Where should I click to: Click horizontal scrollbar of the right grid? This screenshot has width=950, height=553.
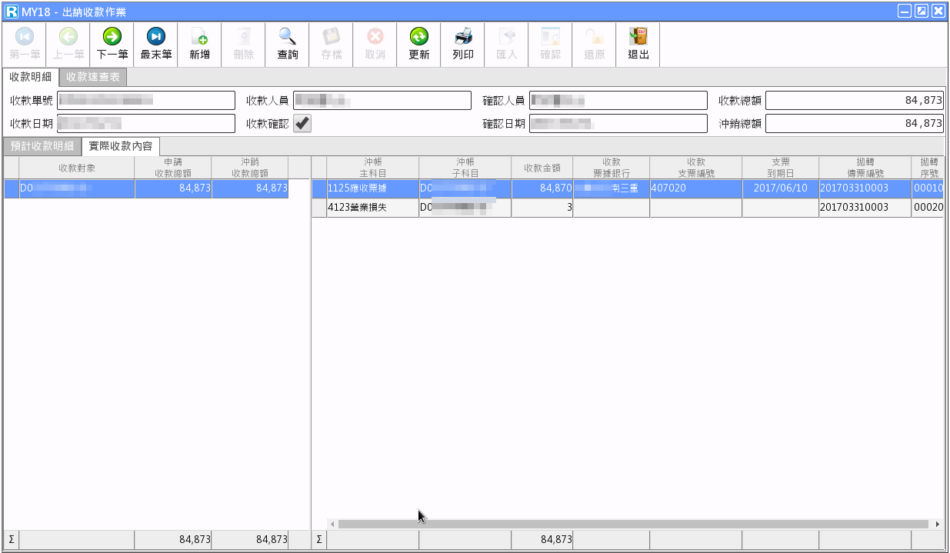(x=633, y=524)
